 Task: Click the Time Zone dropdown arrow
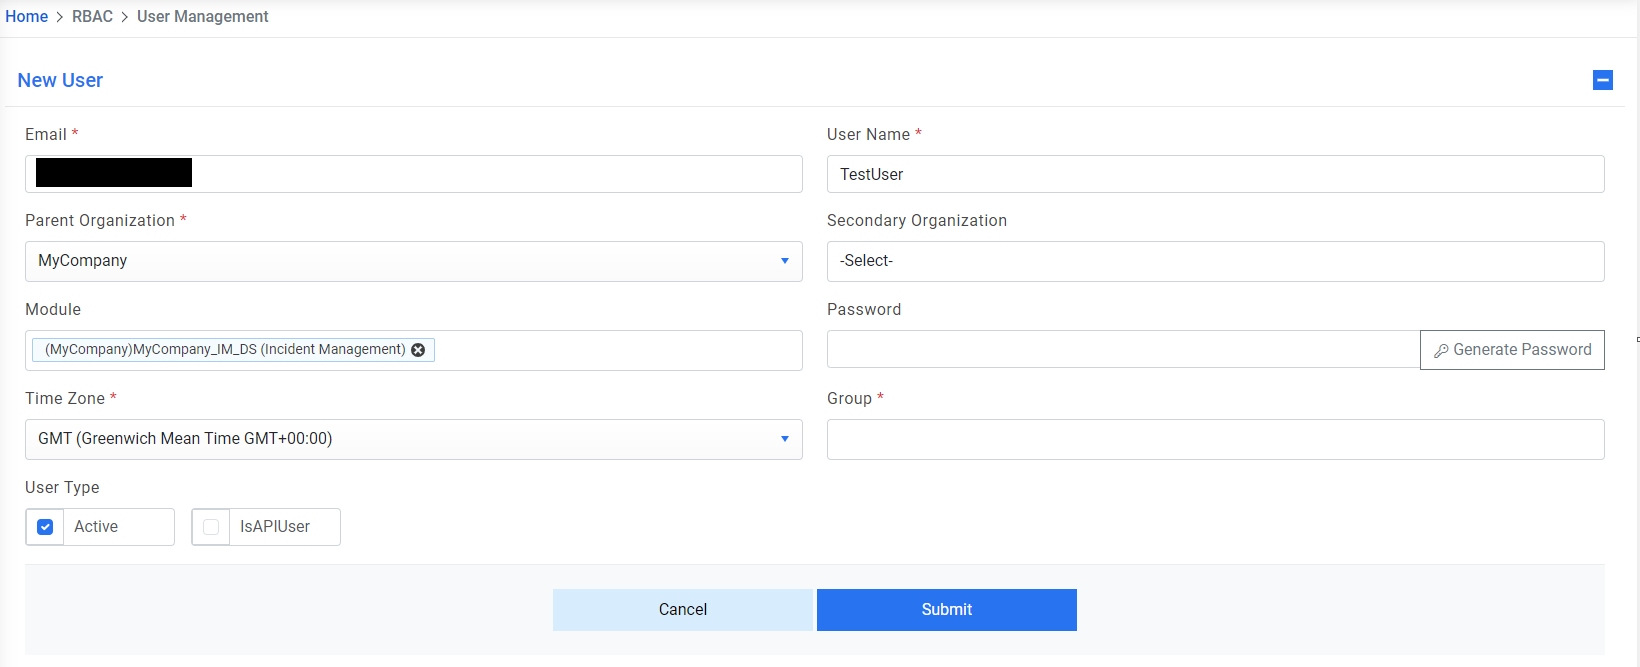coord(785,439)
